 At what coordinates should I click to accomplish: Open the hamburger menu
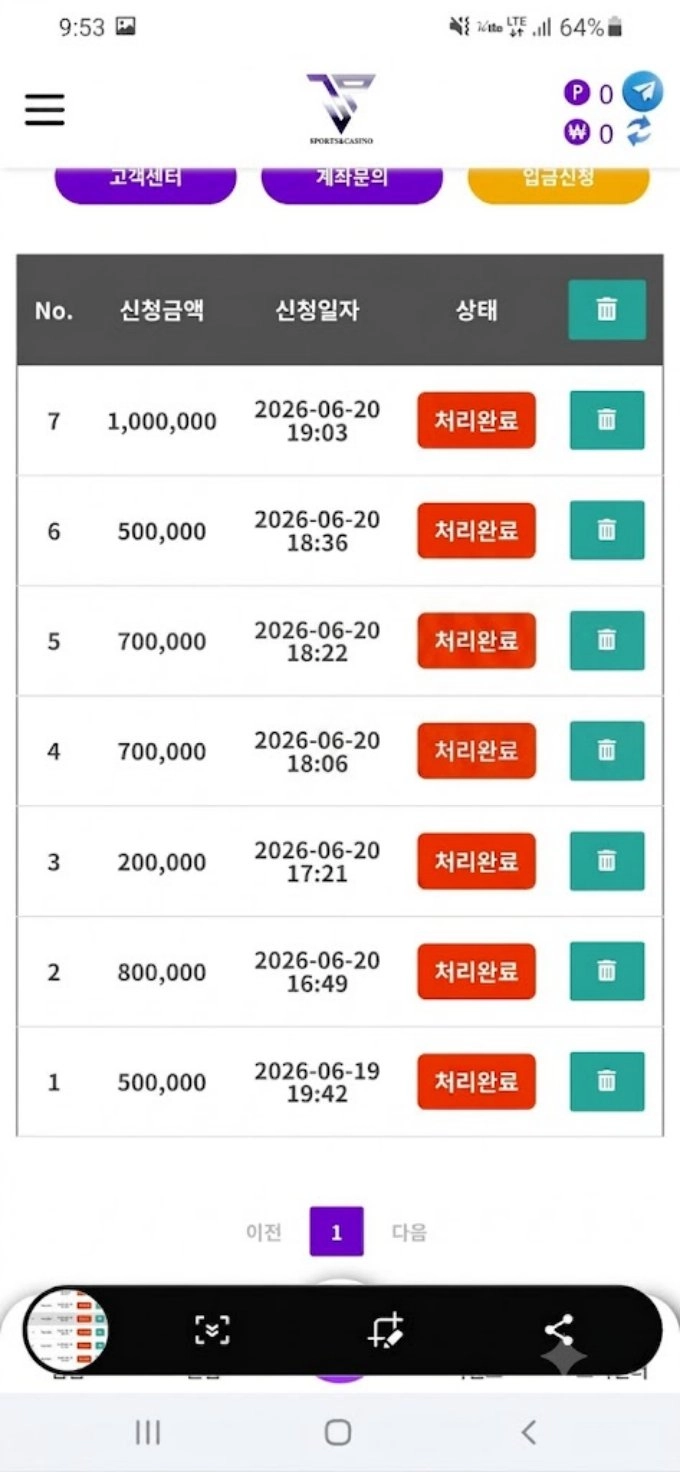tap(45, 110)
